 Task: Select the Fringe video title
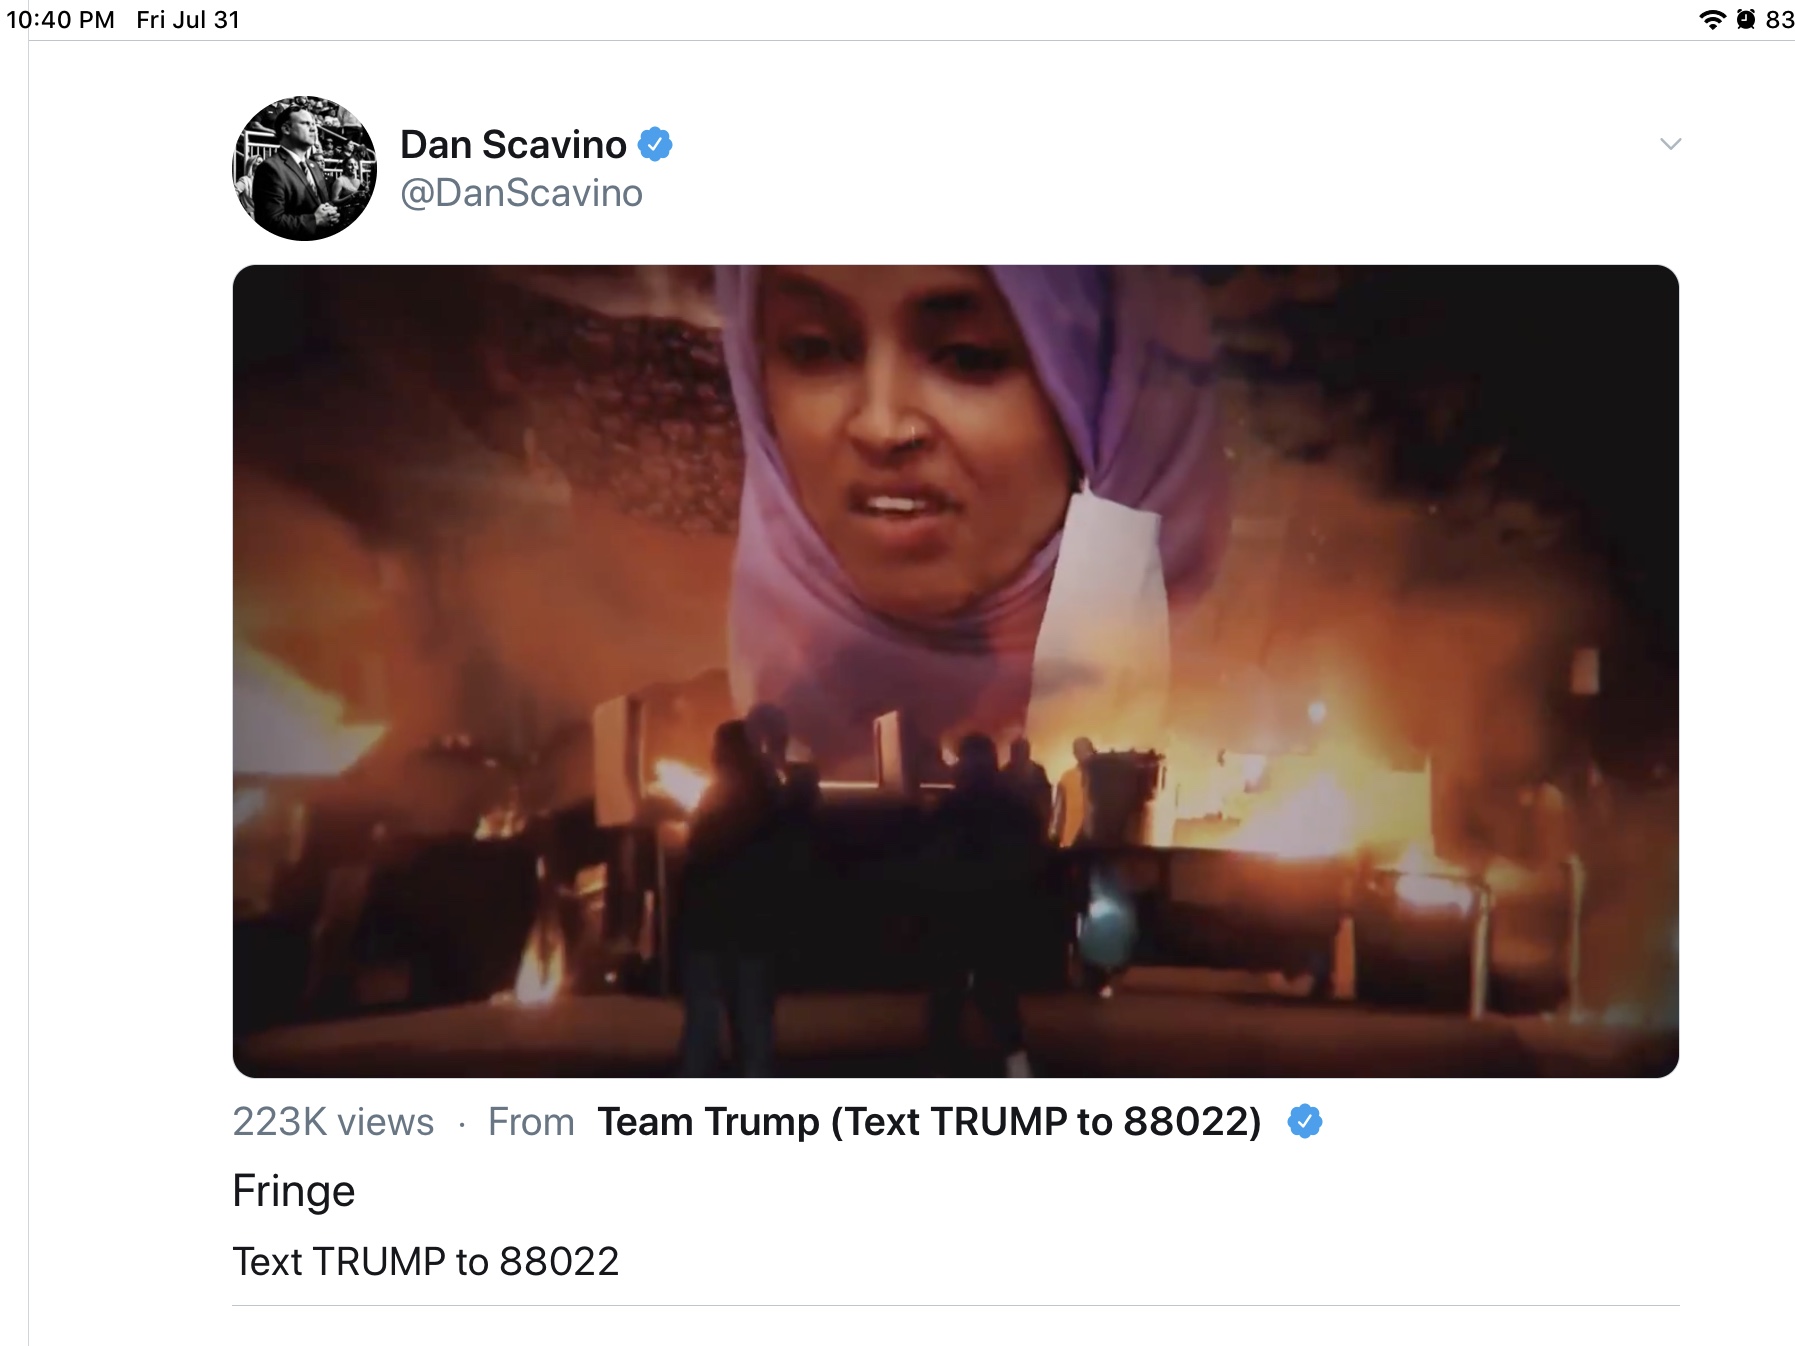click(293, 1191)
